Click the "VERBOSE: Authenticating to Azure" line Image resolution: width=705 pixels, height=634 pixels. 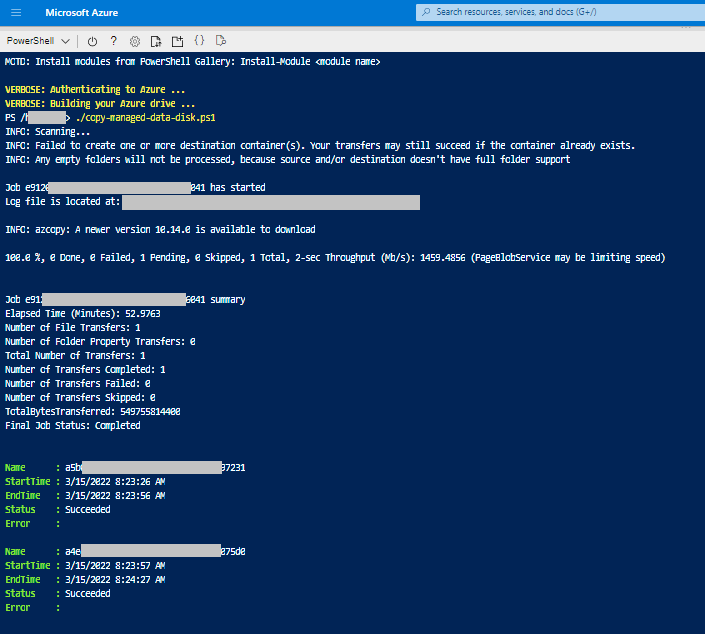coord(95,89)
